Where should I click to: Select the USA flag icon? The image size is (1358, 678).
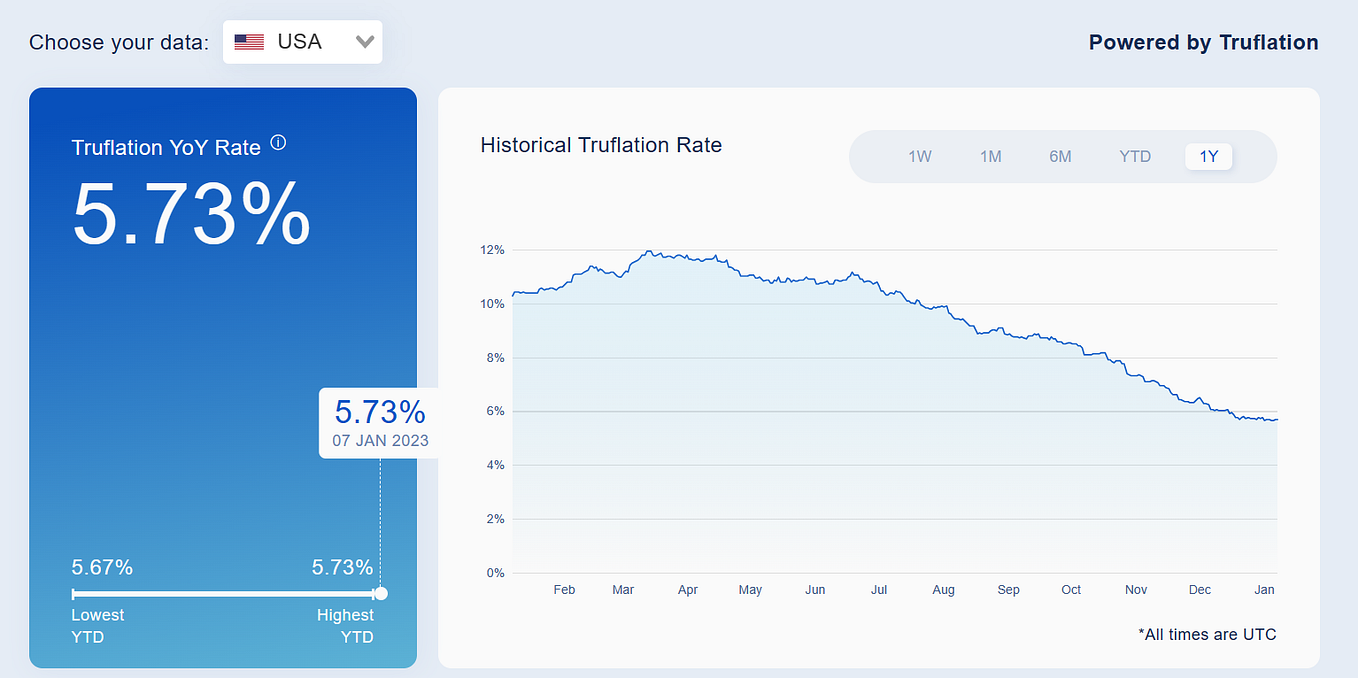(x=247, y=41)
